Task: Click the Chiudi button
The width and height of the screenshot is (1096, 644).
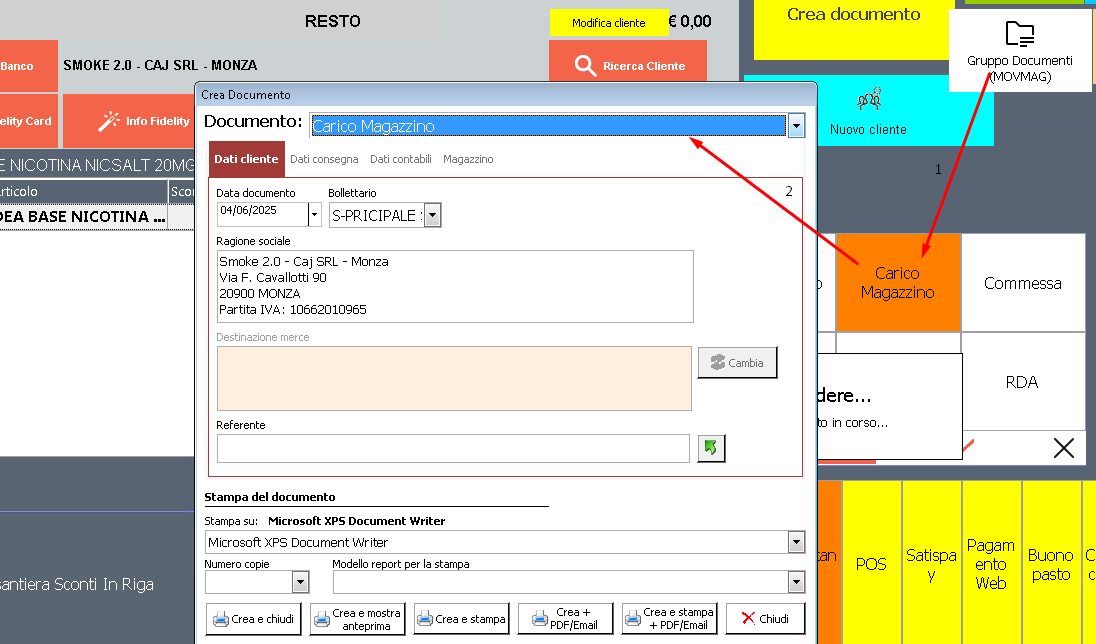Action: [x=765, y=619]
